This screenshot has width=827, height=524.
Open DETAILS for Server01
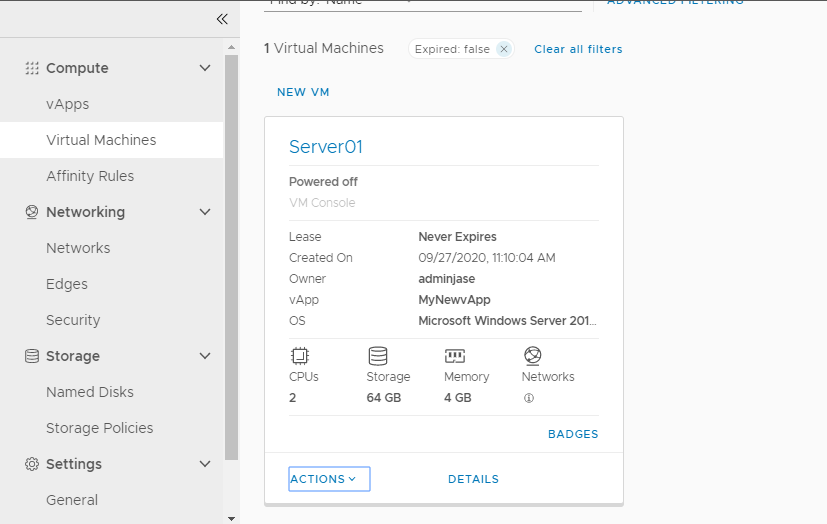tap(473, 479)
